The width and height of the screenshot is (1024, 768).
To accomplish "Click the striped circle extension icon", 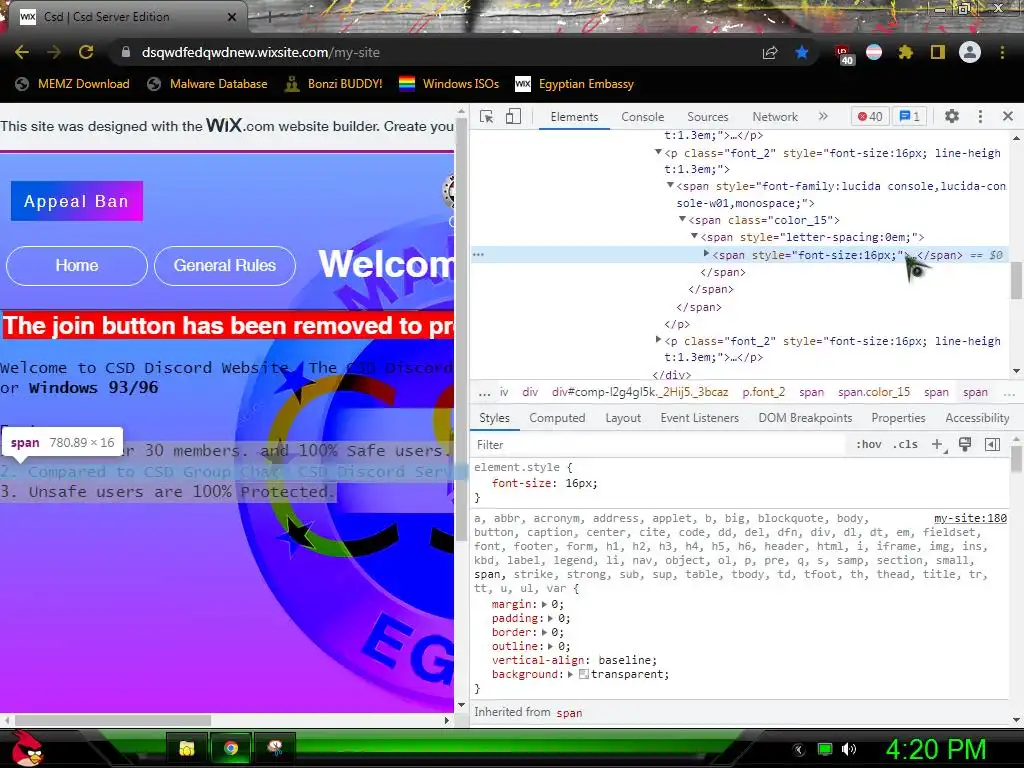I will (874, 52).
